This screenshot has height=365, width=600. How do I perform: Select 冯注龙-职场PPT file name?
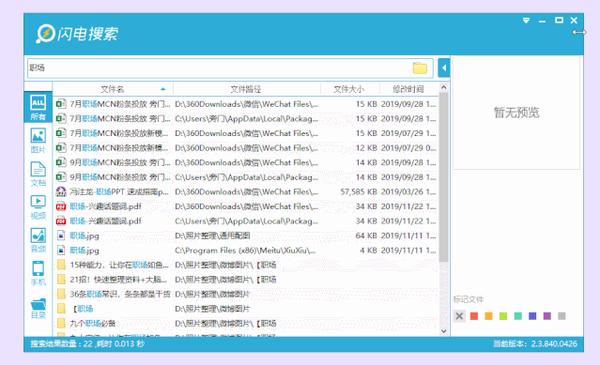coord(119,192)
